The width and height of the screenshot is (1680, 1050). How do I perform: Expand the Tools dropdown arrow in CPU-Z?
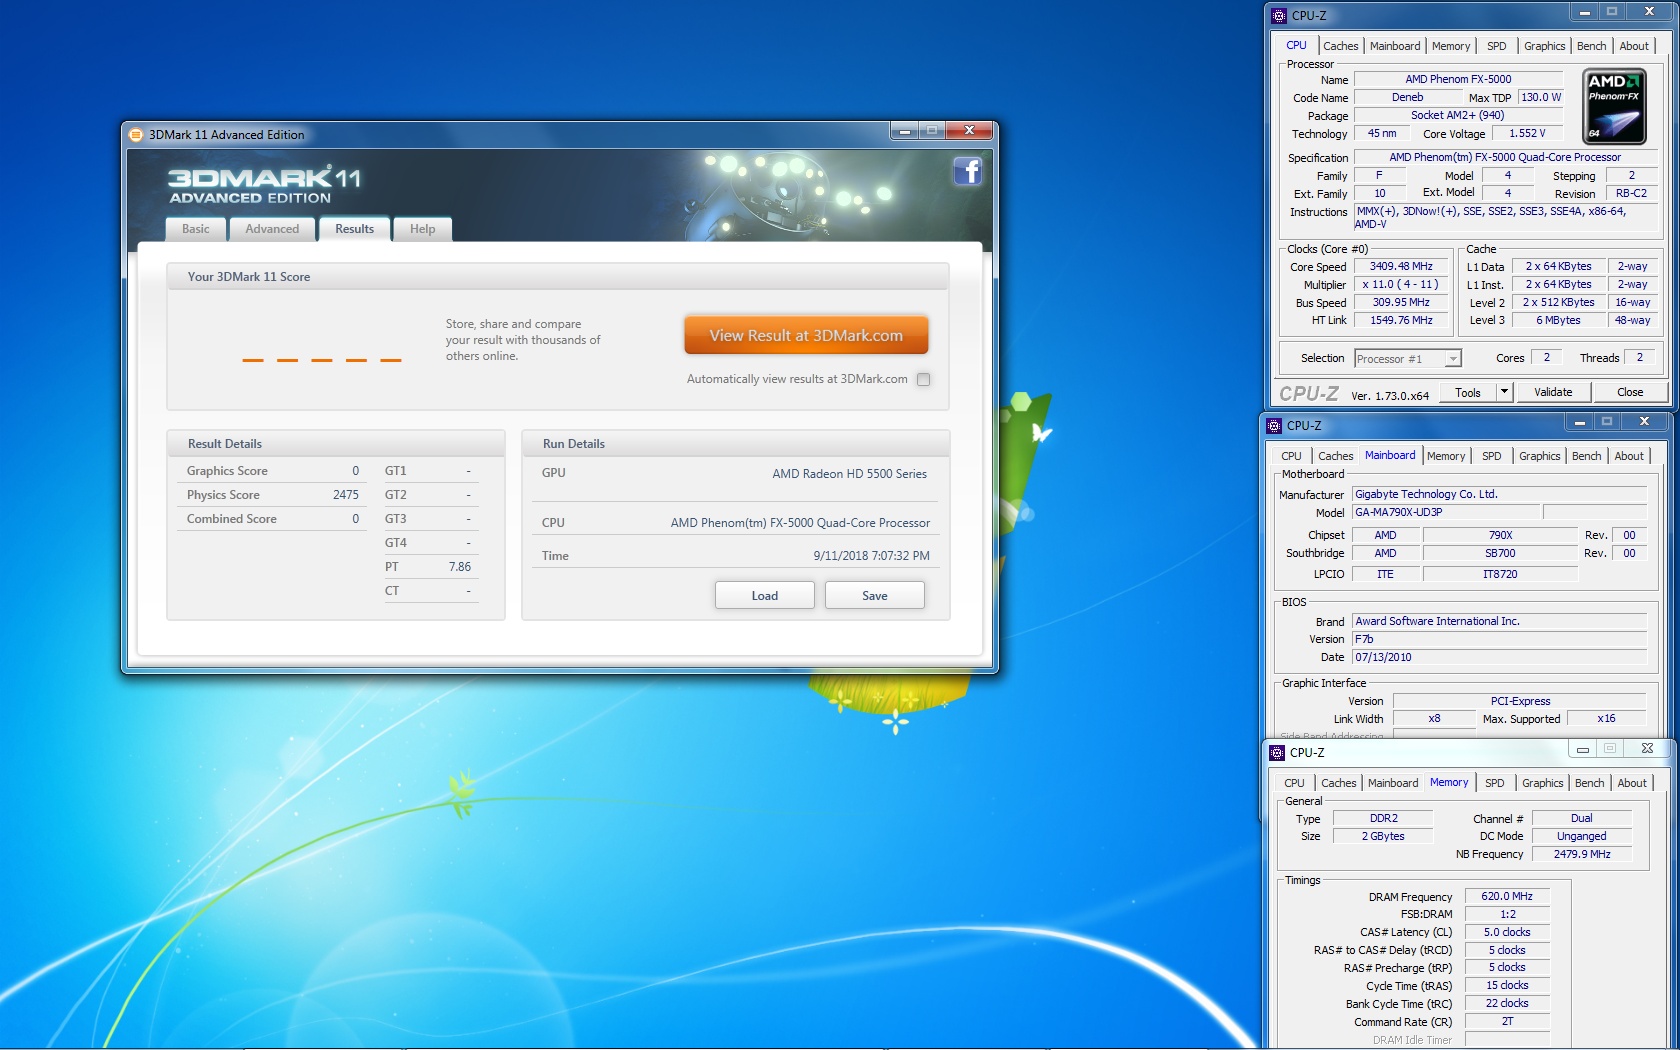[x=1504, y=392]
